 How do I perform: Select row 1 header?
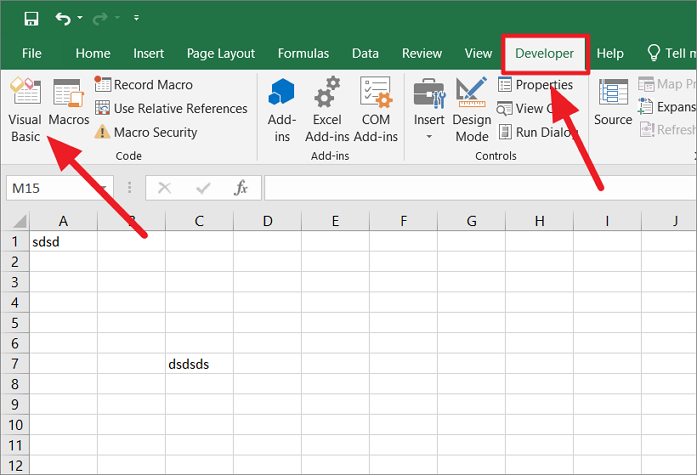point(15,241)
